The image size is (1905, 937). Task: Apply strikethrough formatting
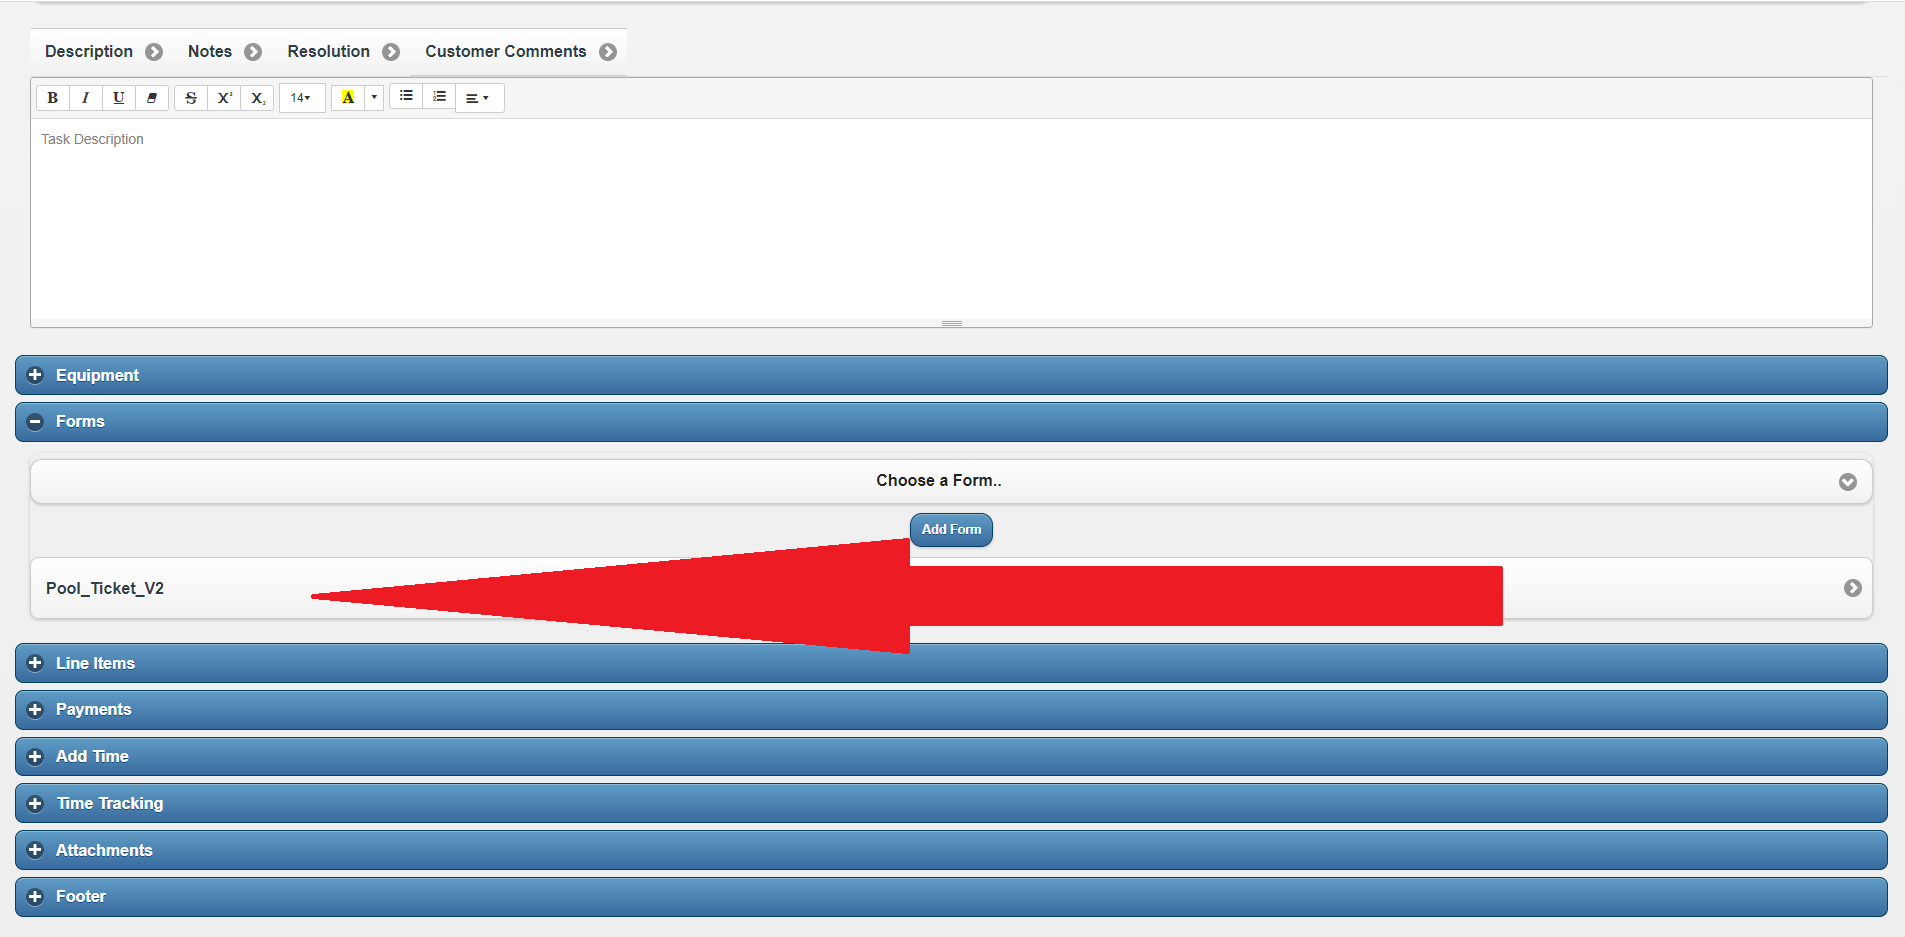191,98
